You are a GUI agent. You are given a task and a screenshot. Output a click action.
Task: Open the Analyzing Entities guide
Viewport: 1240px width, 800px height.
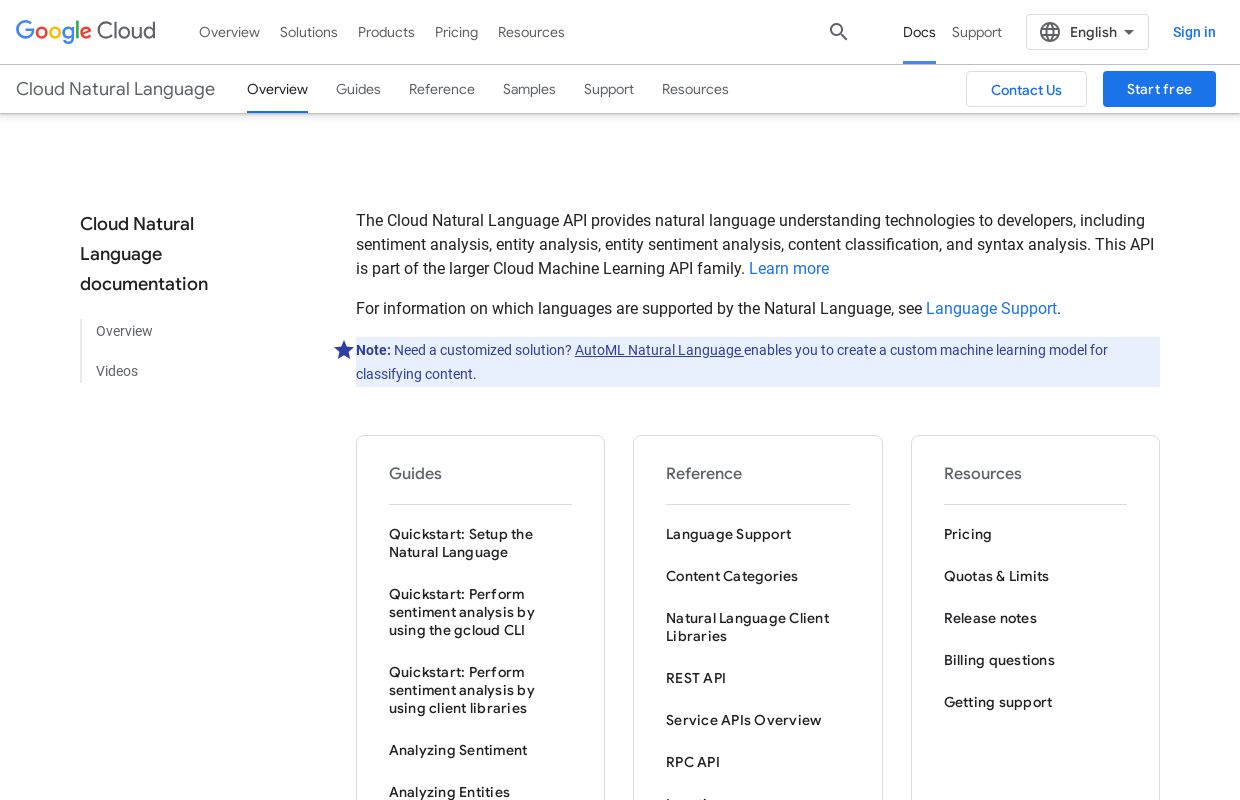tap(449, 792)
